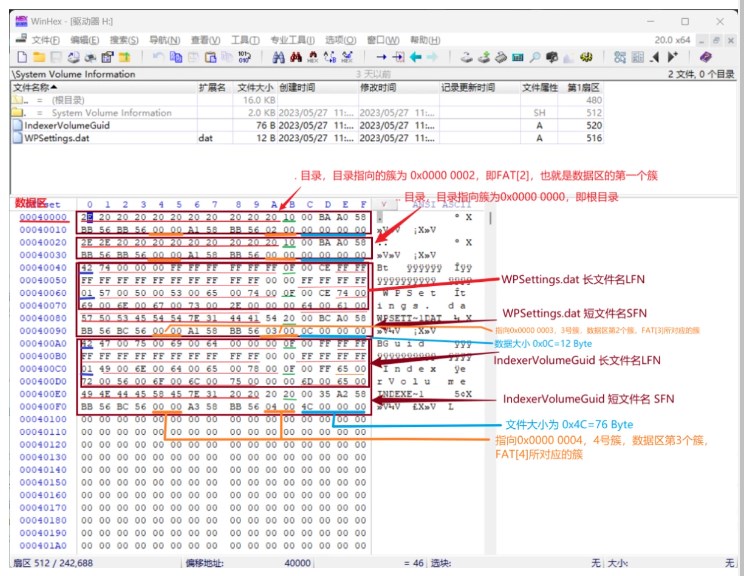Click the purple Help book icon
Screen dimensions: 744x576
pos(706,57)
